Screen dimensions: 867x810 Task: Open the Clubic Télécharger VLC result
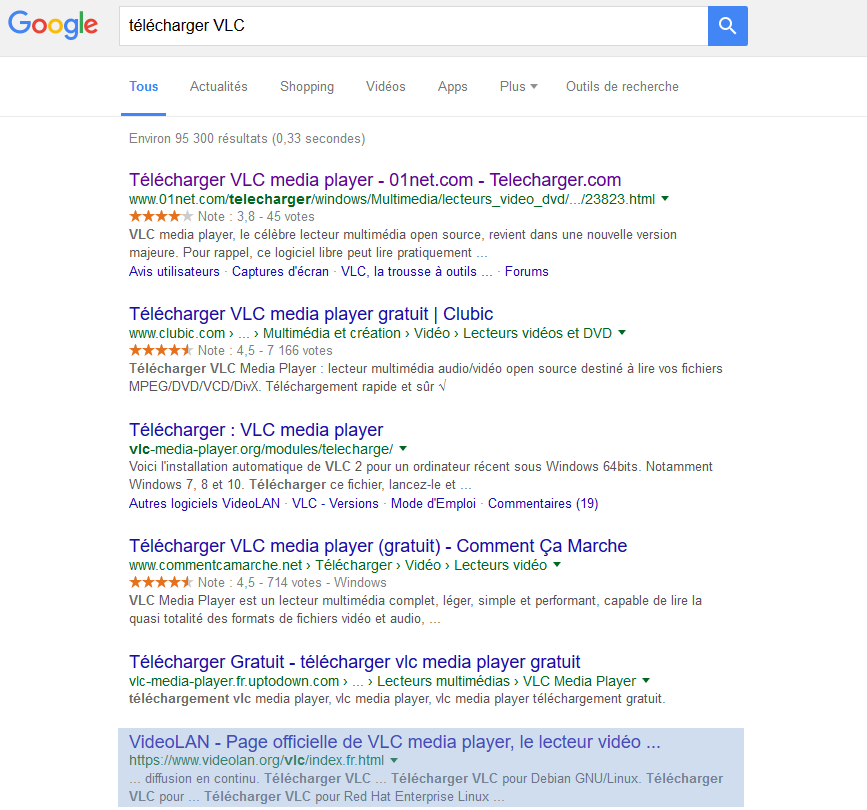point(311,313)
